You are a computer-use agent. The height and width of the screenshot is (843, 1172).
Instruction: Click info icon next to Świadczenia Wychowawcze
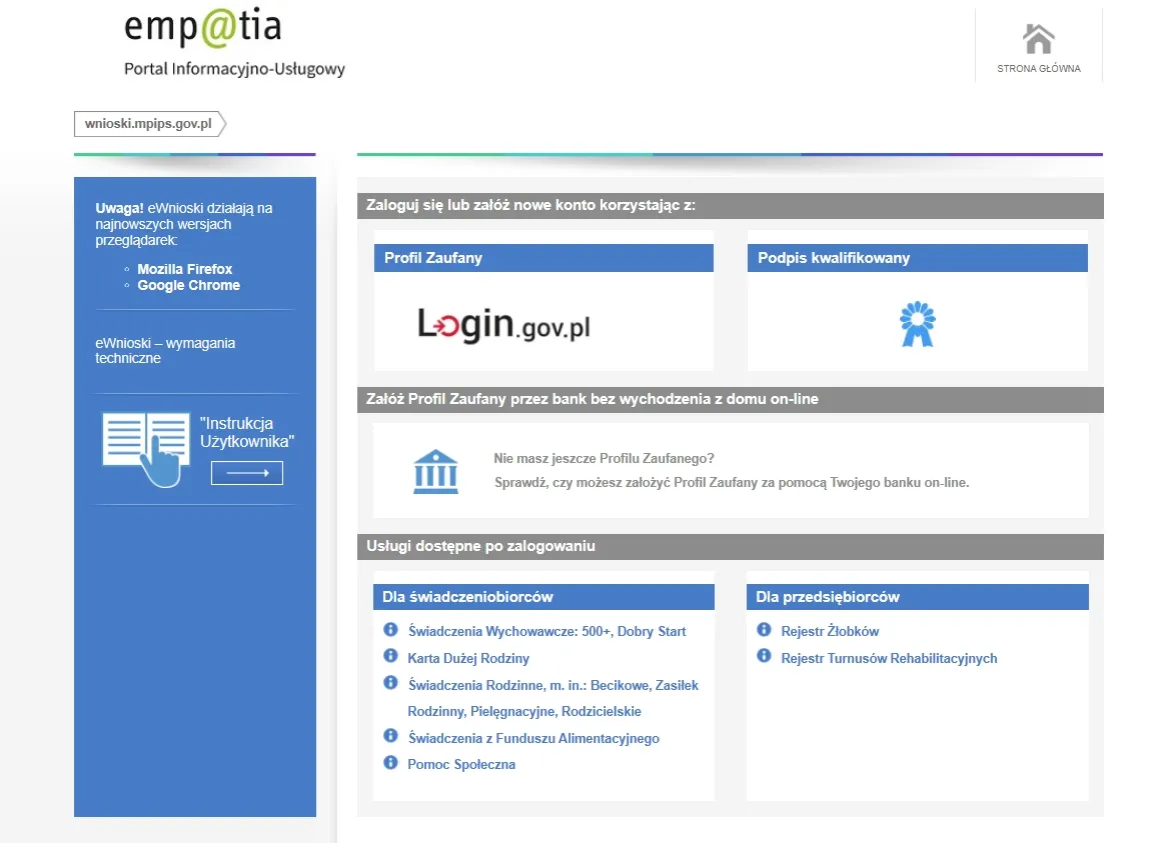391,630
